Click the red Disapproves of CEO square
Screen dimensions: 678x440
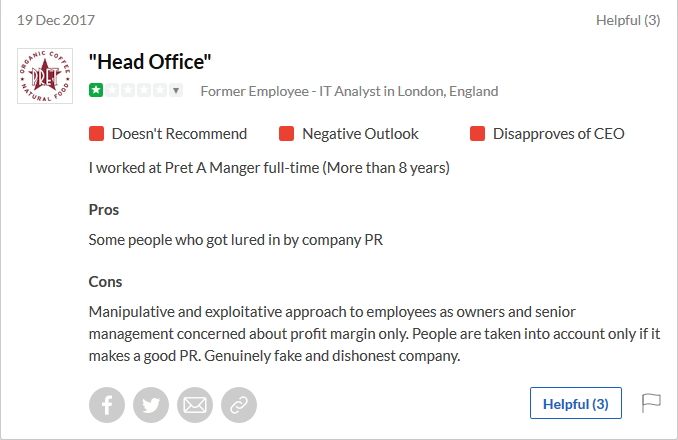pos(477,133)
